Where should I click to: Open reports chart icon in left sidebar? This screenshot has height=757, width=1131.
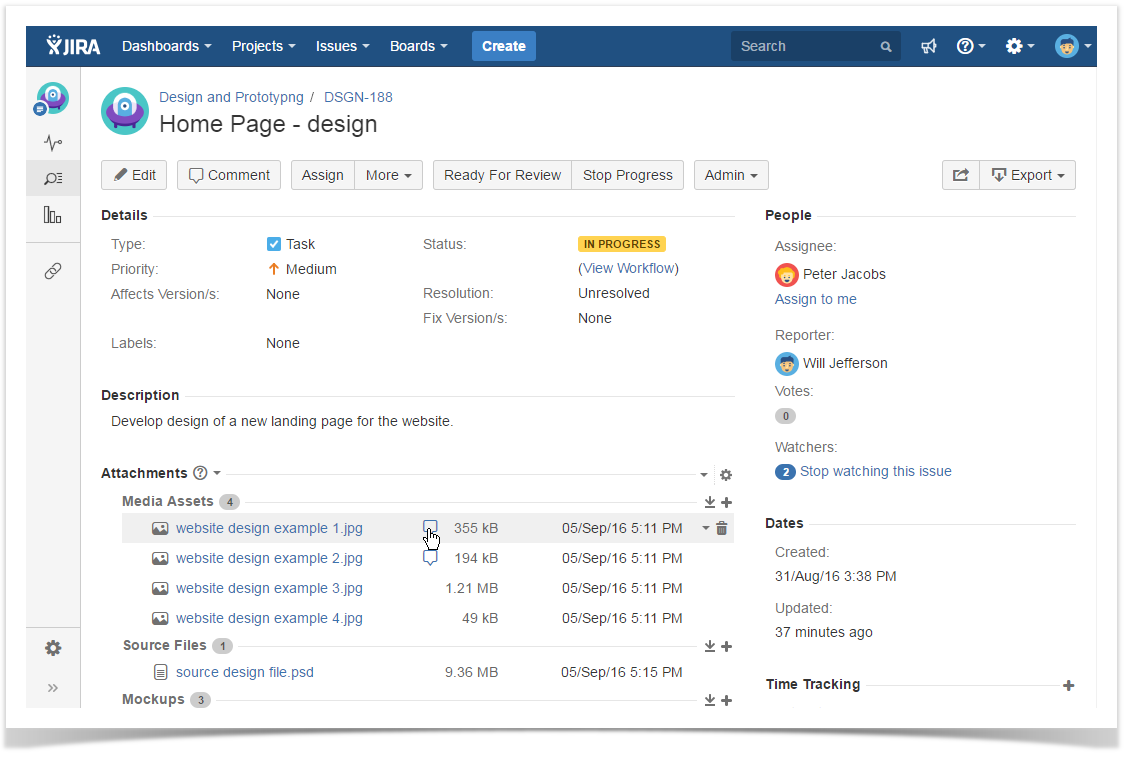(x=53, y=215)
